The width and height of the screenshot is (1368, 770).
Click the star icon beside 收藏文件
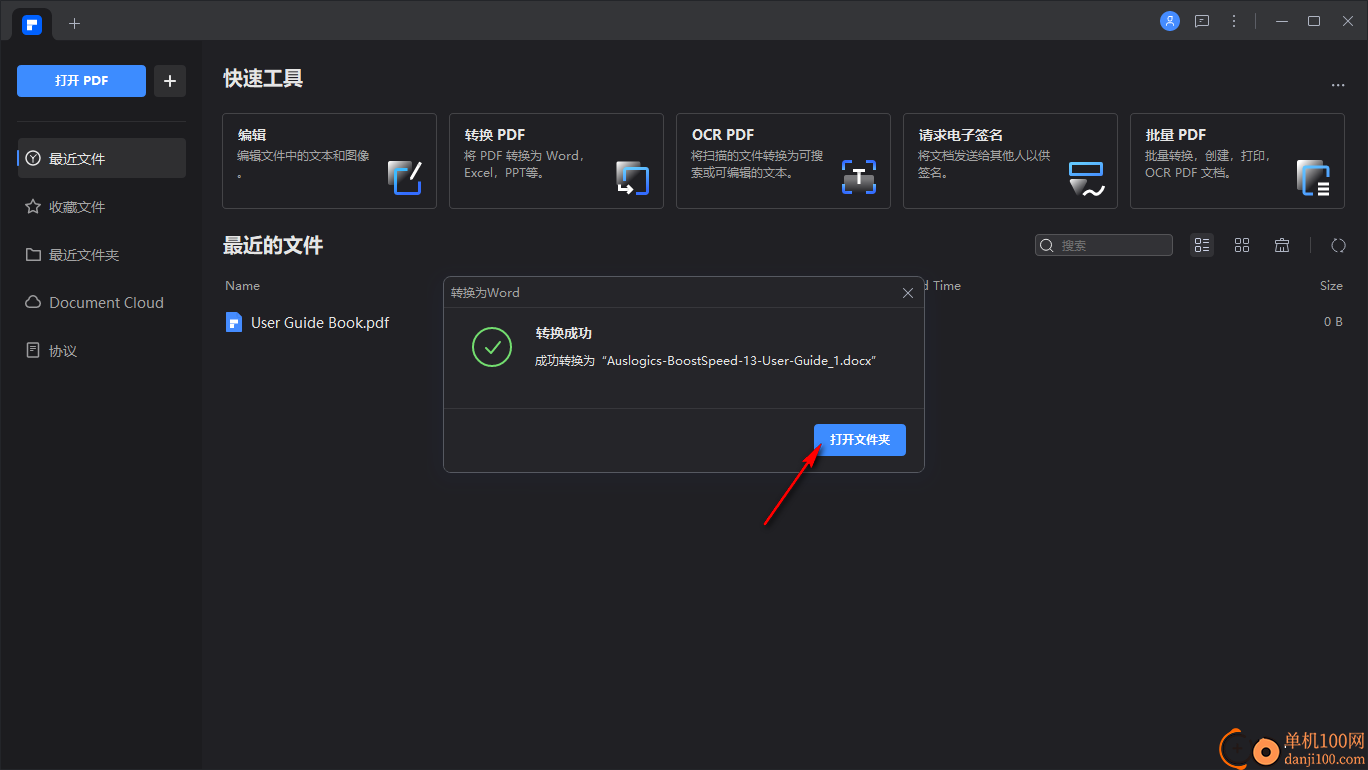coord(33,207)
